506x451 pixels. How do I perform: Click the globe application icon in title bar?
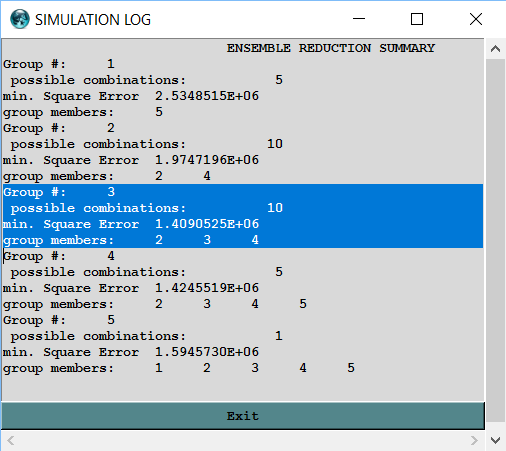20,19
